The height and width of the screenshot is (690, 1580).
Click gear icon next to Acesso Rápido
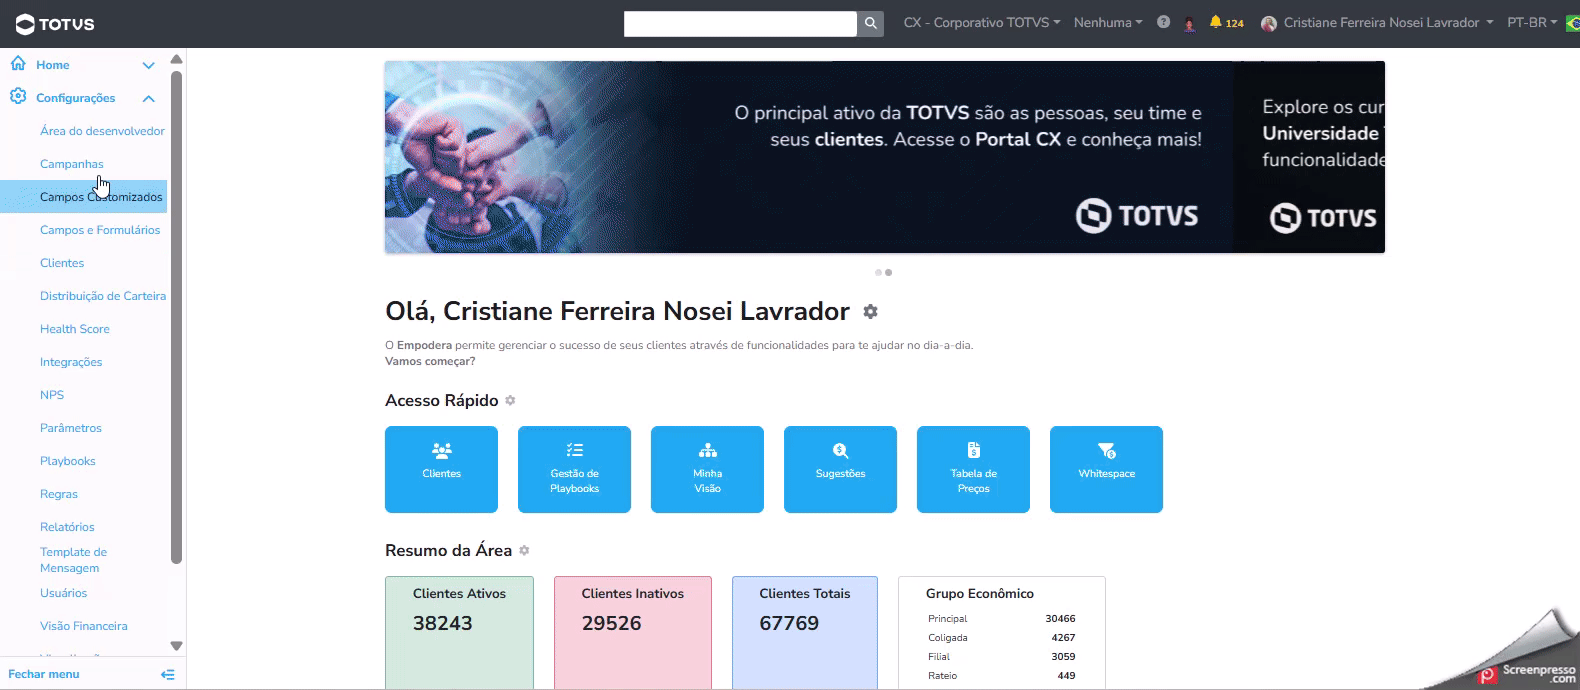pyautogui.click(x=510, y=400)
